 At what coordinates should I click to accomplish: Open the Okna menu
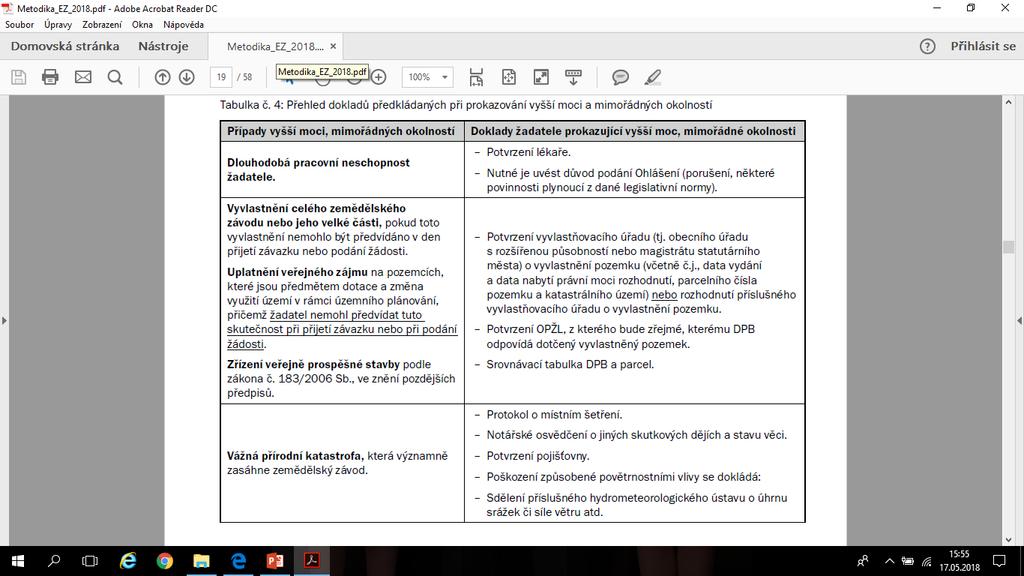142,25
